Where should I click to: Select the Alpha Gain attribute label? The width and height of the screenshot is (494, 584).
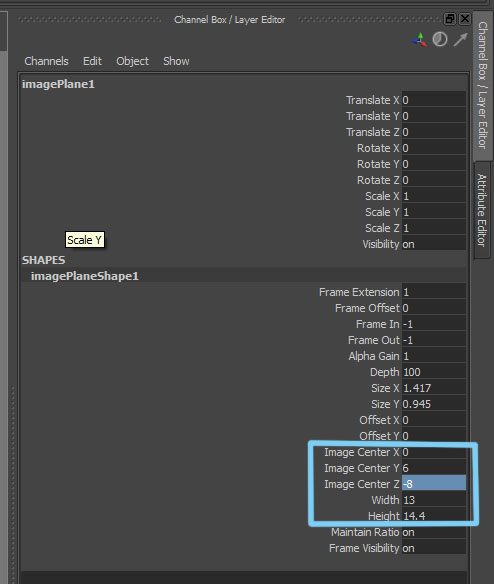click(374, 356)
